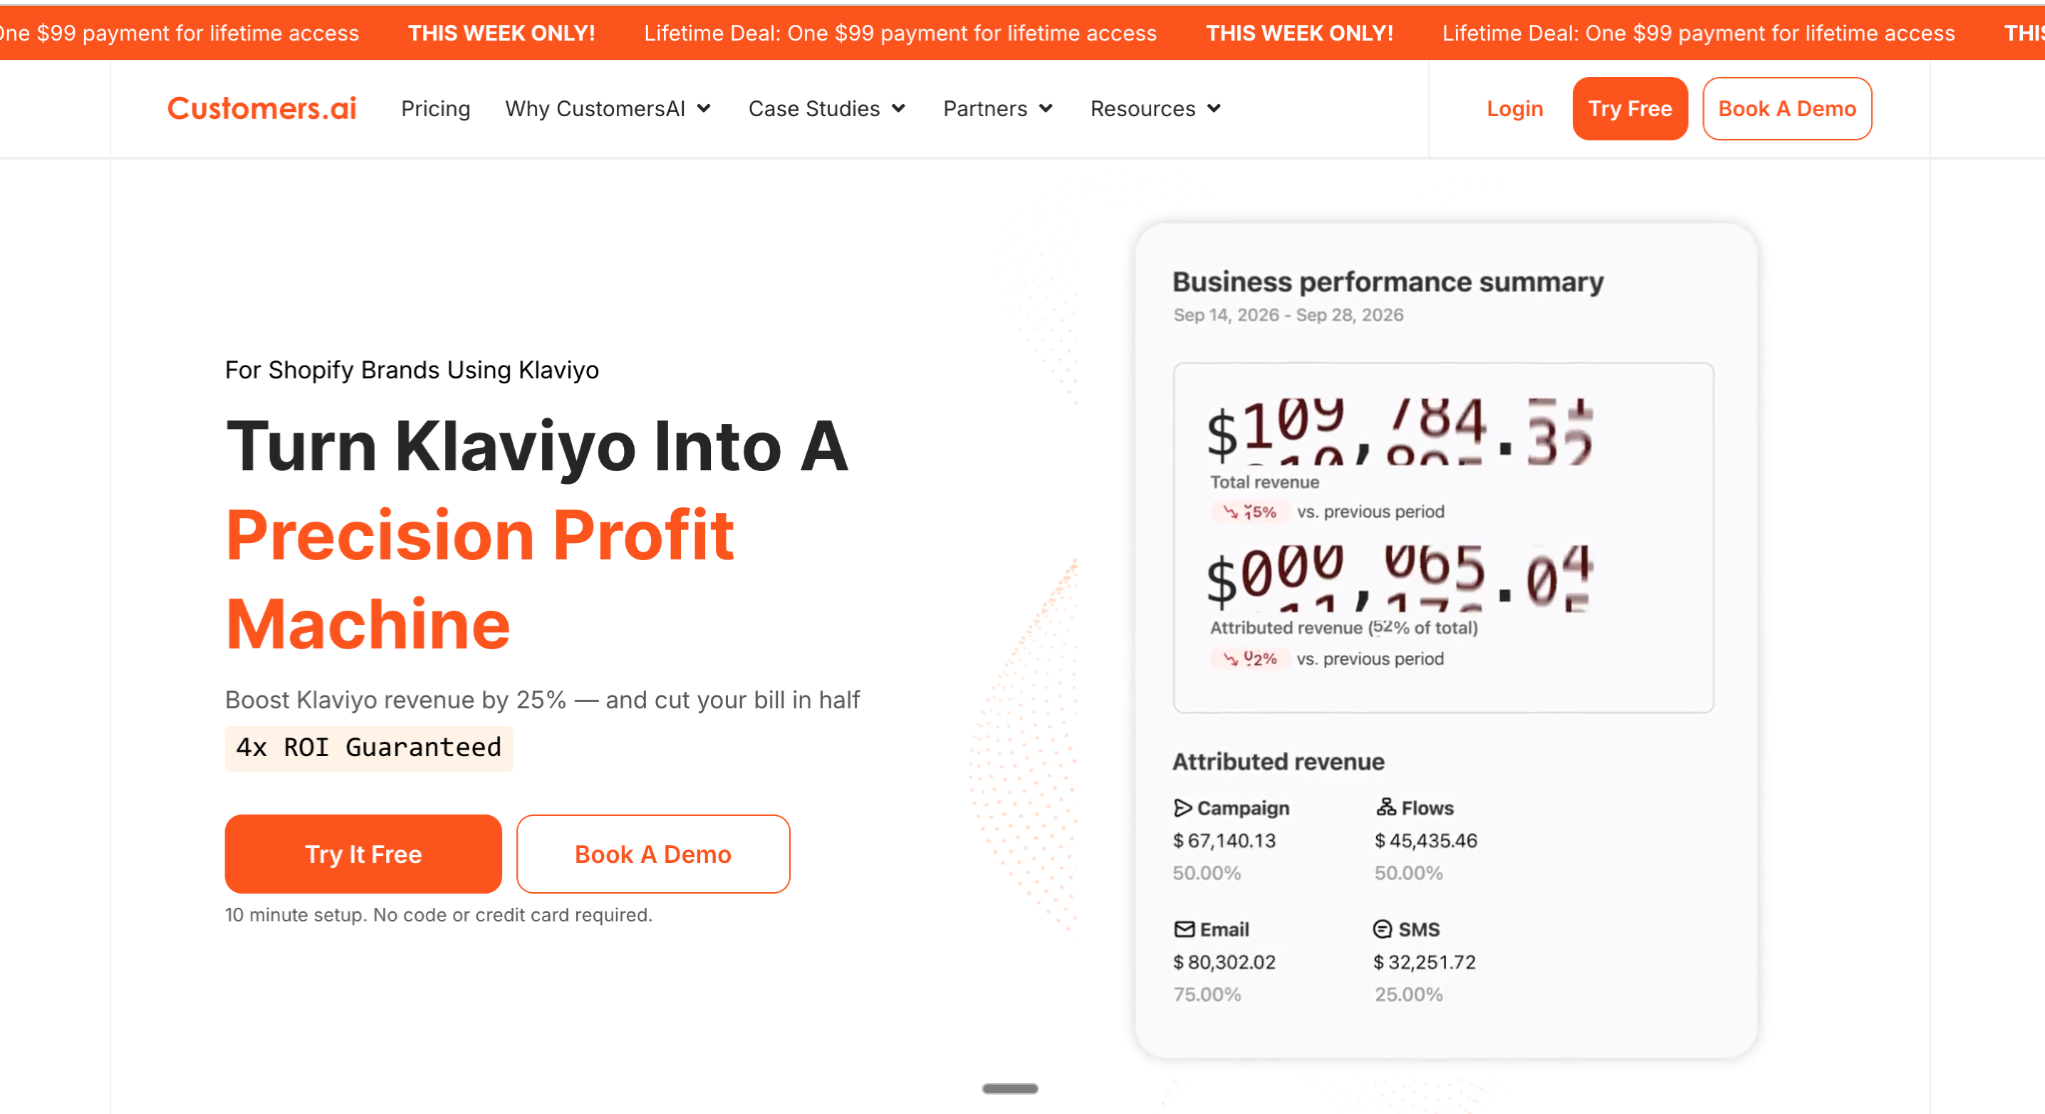2045x1114 pixels.
Task: Click the Login link
Action: (1515, 108)
